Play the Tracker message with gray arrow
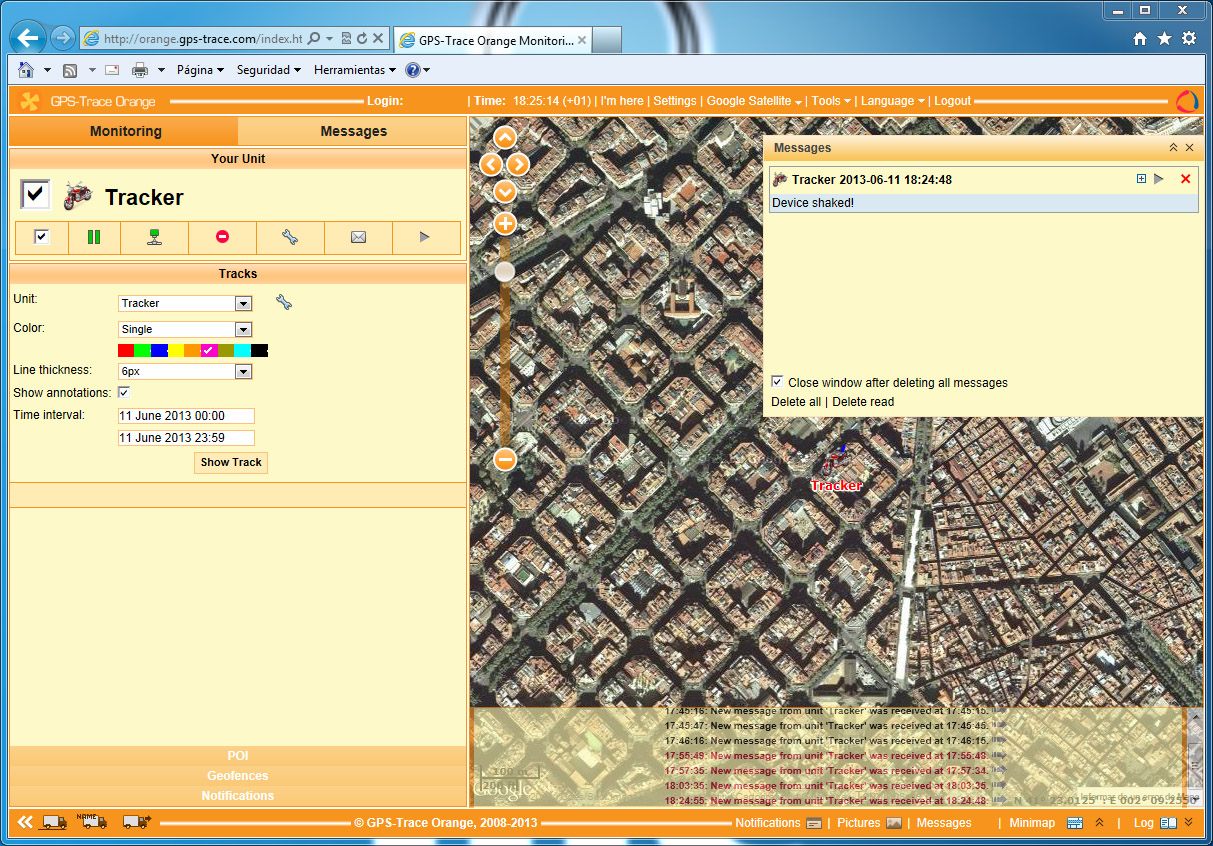 pyautogui.click(x=1159, y=179)
